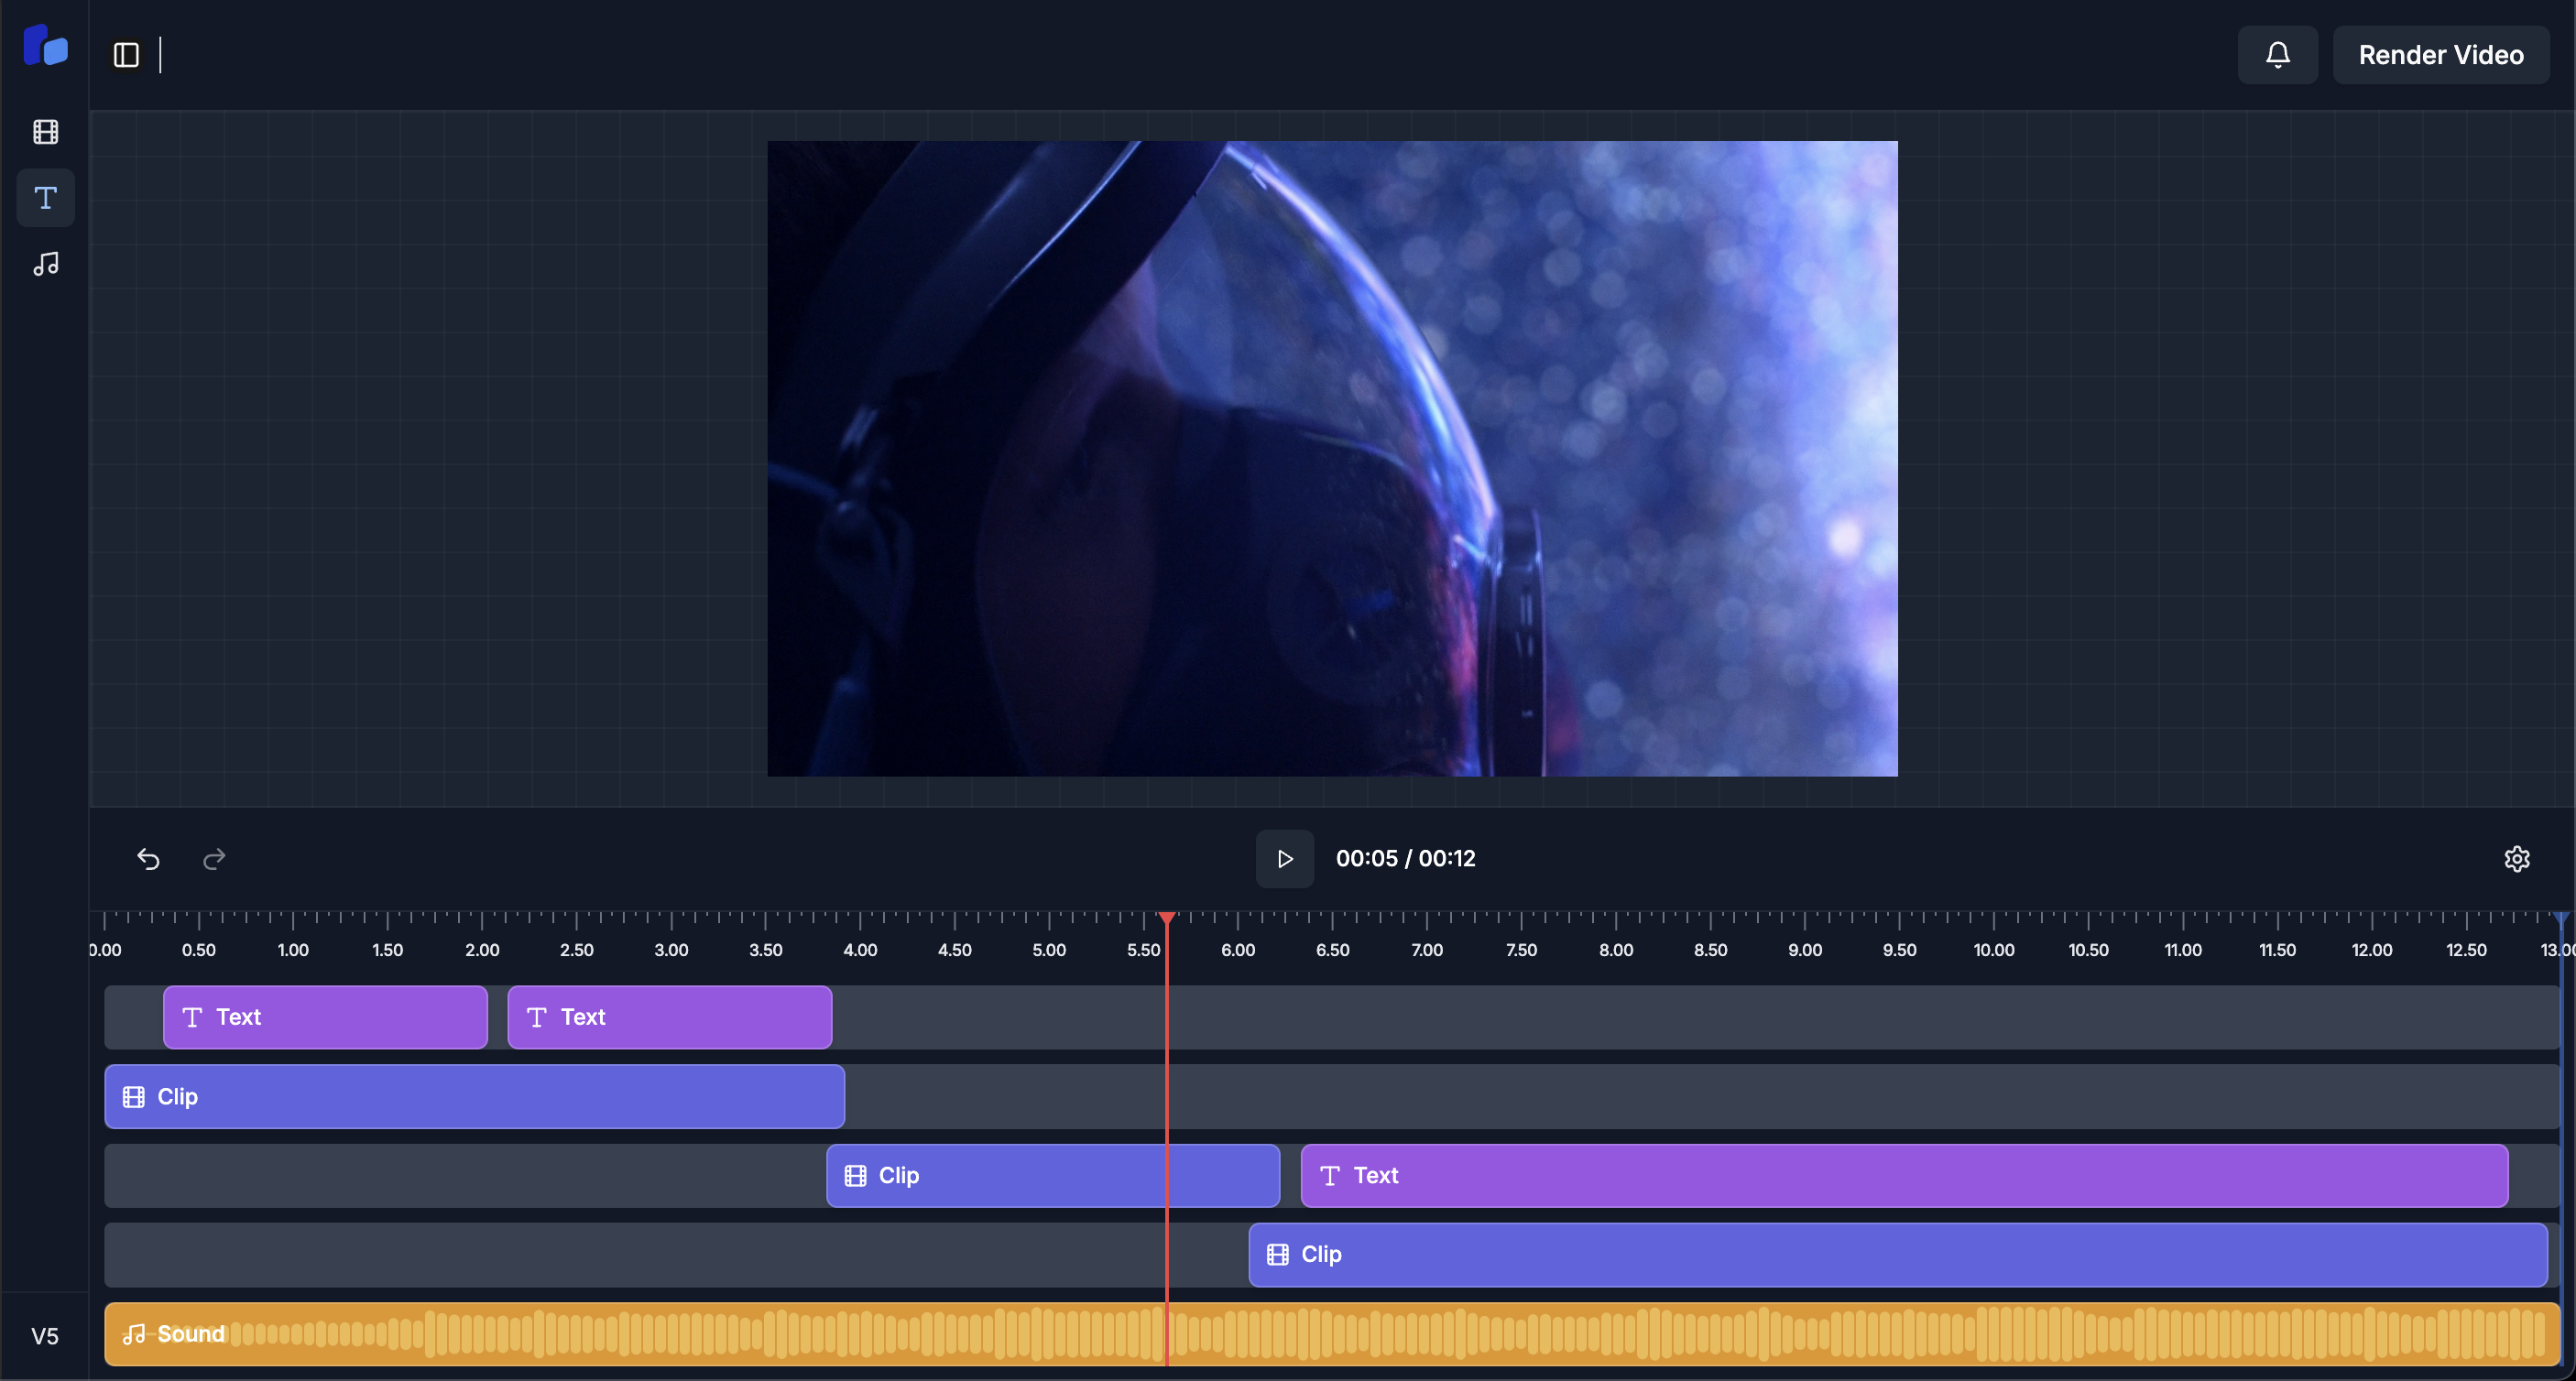2576x1381 pixels.
Task: Select the first Text block on the timeline
Action: click(325, 1017)
